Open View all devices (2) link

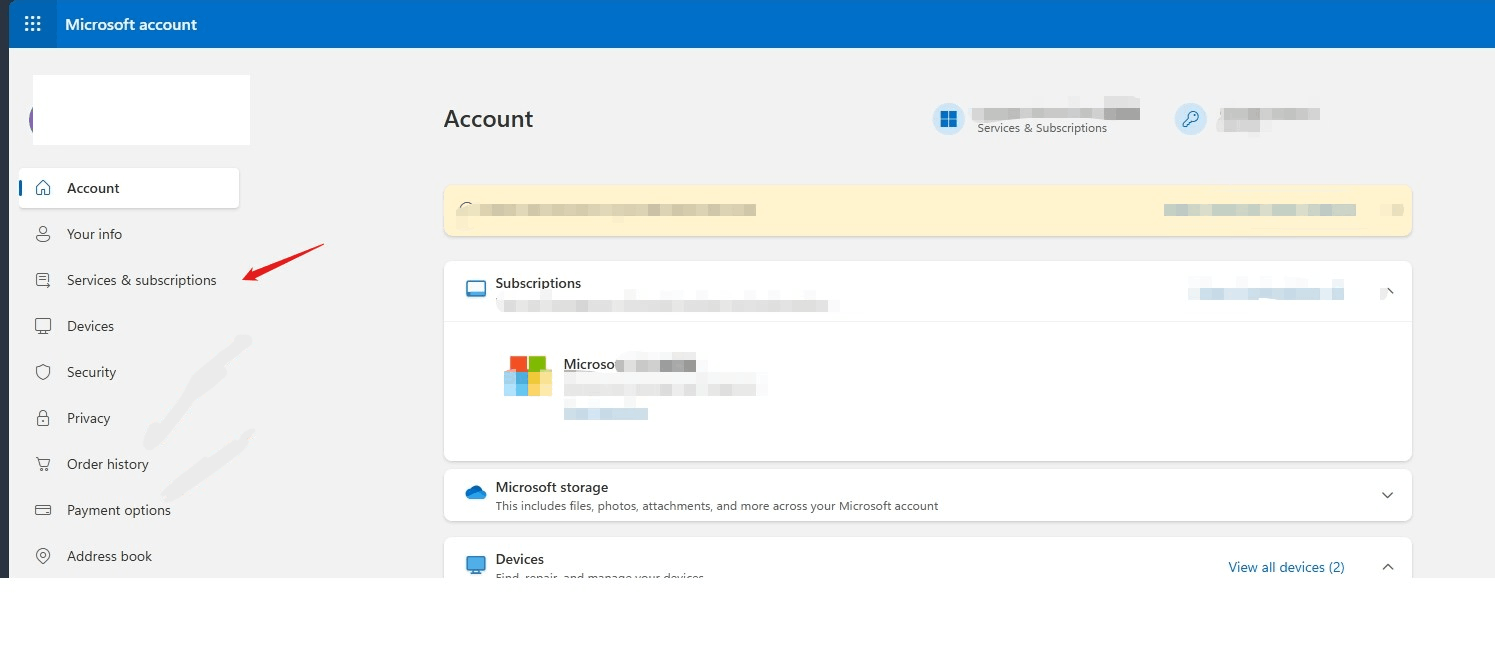(x=1286, y=567)
